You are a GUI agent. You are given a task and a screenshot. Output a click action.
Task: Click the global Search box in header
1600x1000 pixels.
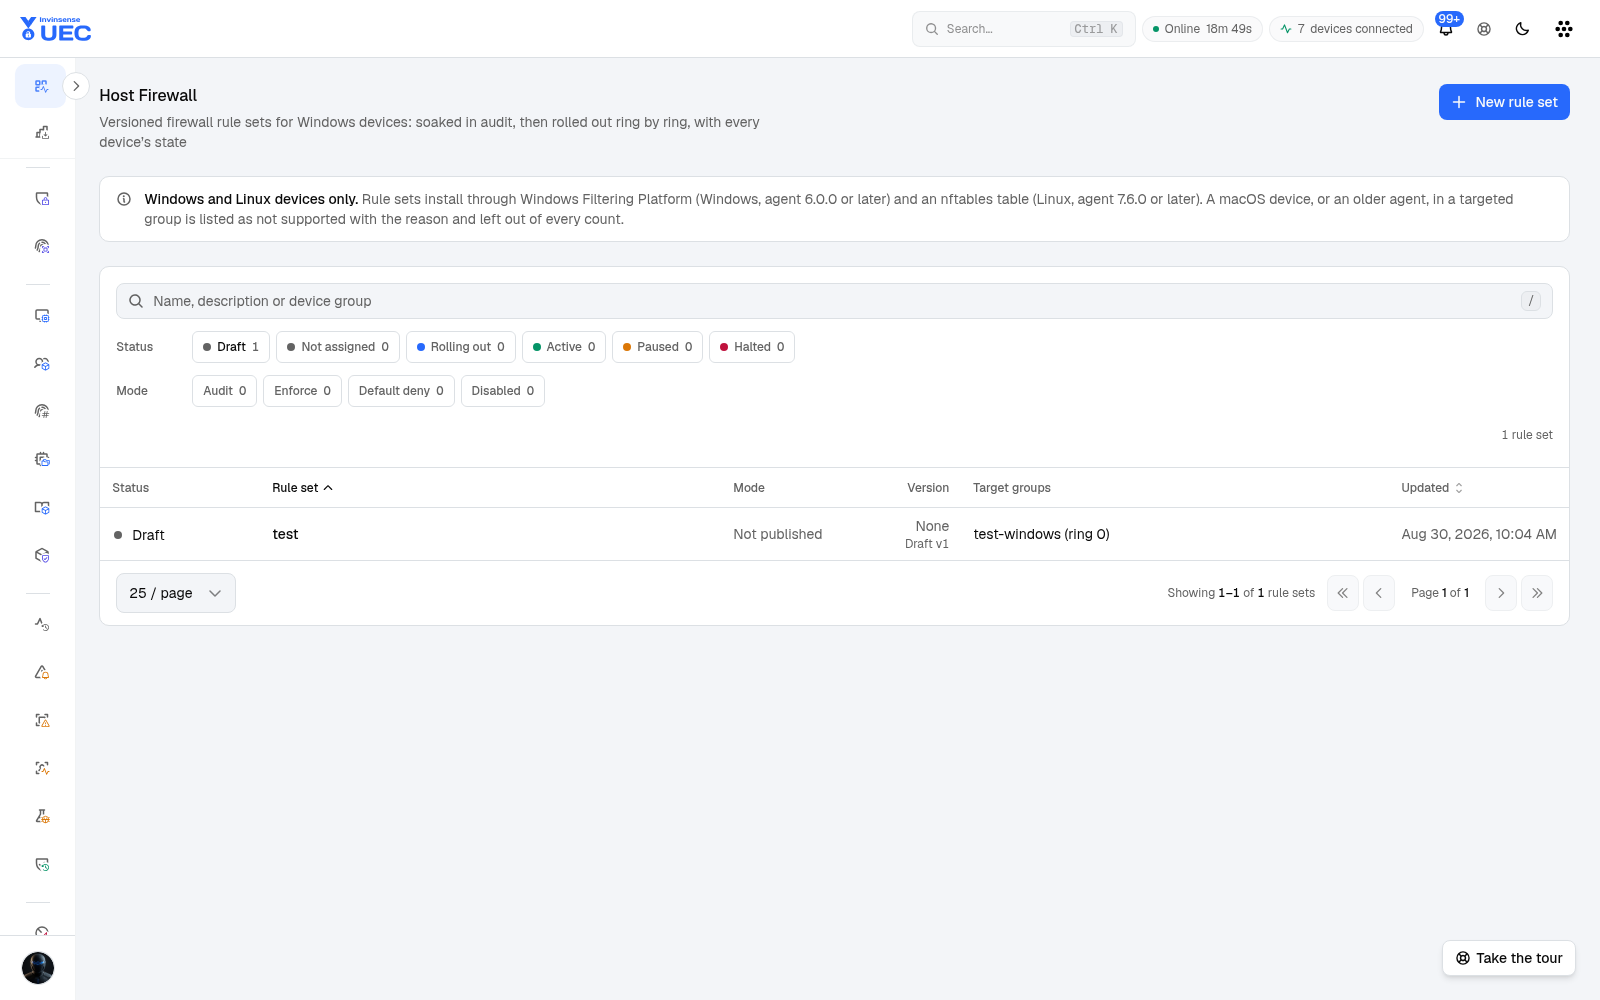click(x=1024, y=29)
